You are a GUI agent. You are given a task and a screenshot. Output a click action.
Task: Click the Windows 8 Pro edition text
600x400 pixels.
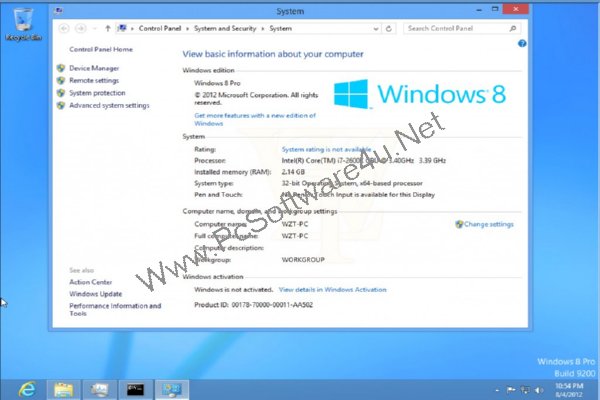[x=217, y=83]
